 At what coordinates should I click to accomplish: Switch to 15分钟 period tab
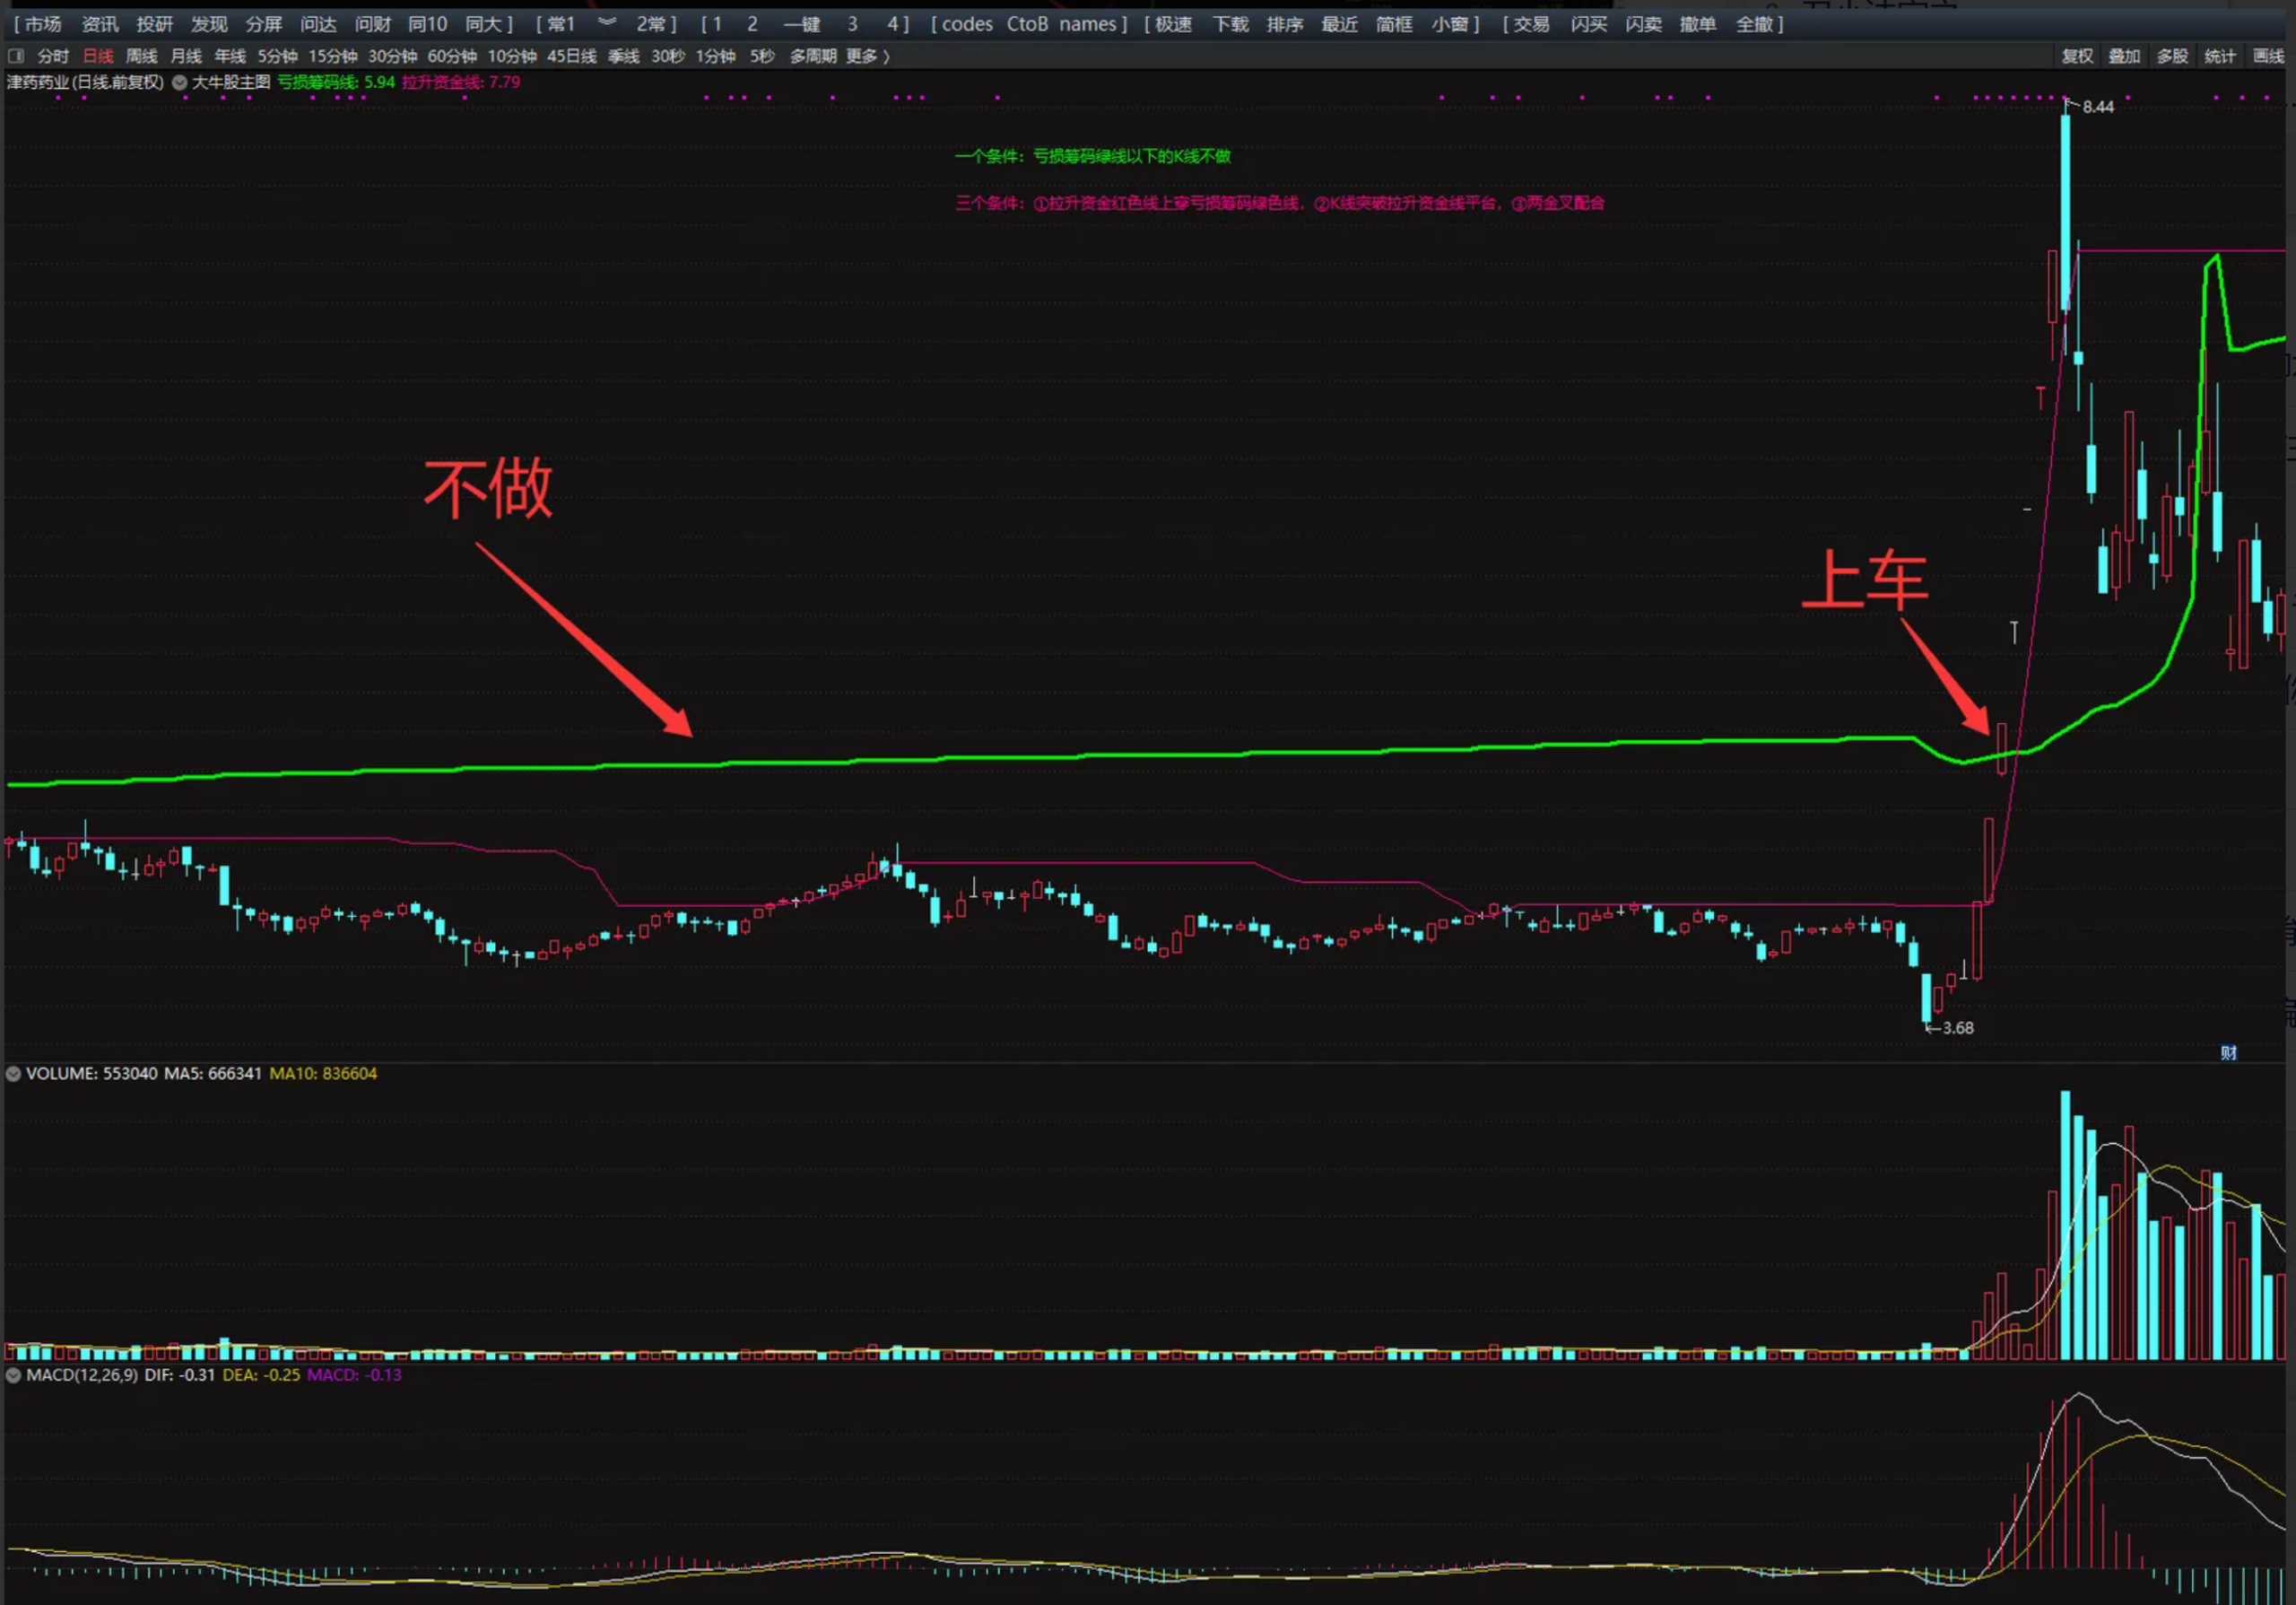click(333, 56)
